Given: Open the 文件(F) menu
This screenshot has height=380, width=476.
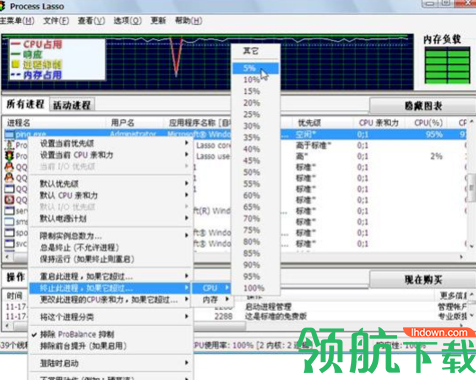Looking at the screenshot, I should click(x=56, y=21).
